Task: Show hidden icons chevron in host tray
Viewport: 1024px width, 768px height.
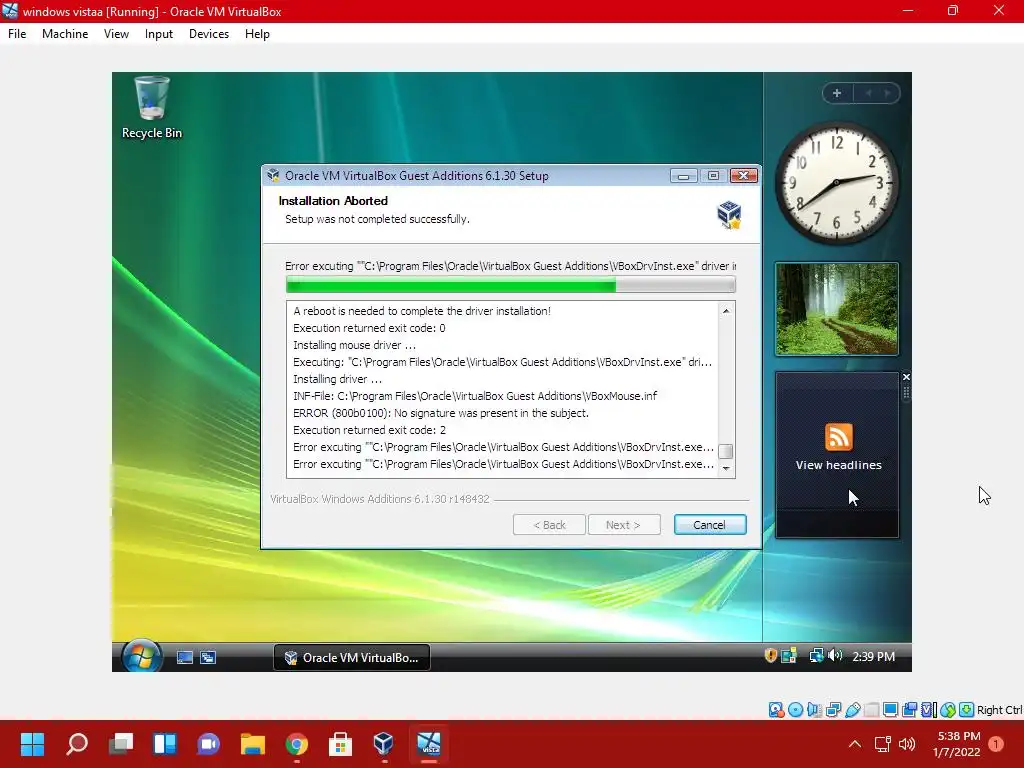Action: coord(854,744)
